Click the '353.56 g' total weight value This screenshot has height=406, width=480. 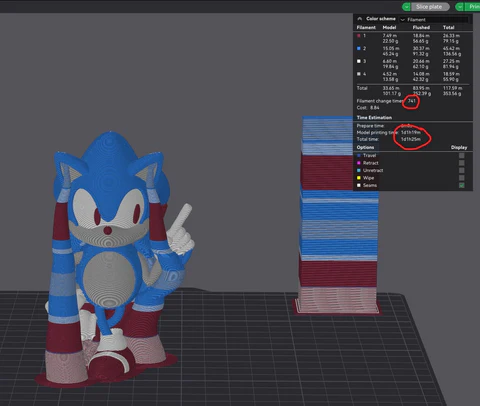click(x=452, y=94)
